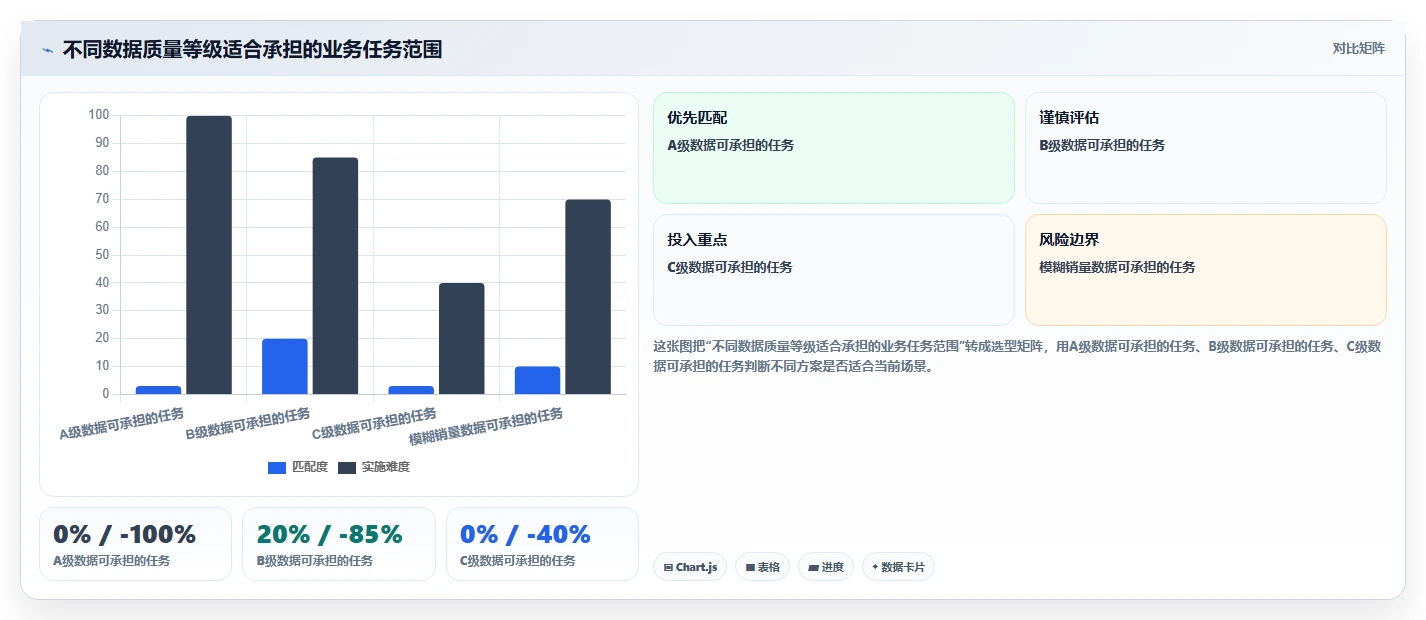This screenshot has height=620, width=1426.
Task: Open the 优先匹配 green card
Action: tap(834, 148)
